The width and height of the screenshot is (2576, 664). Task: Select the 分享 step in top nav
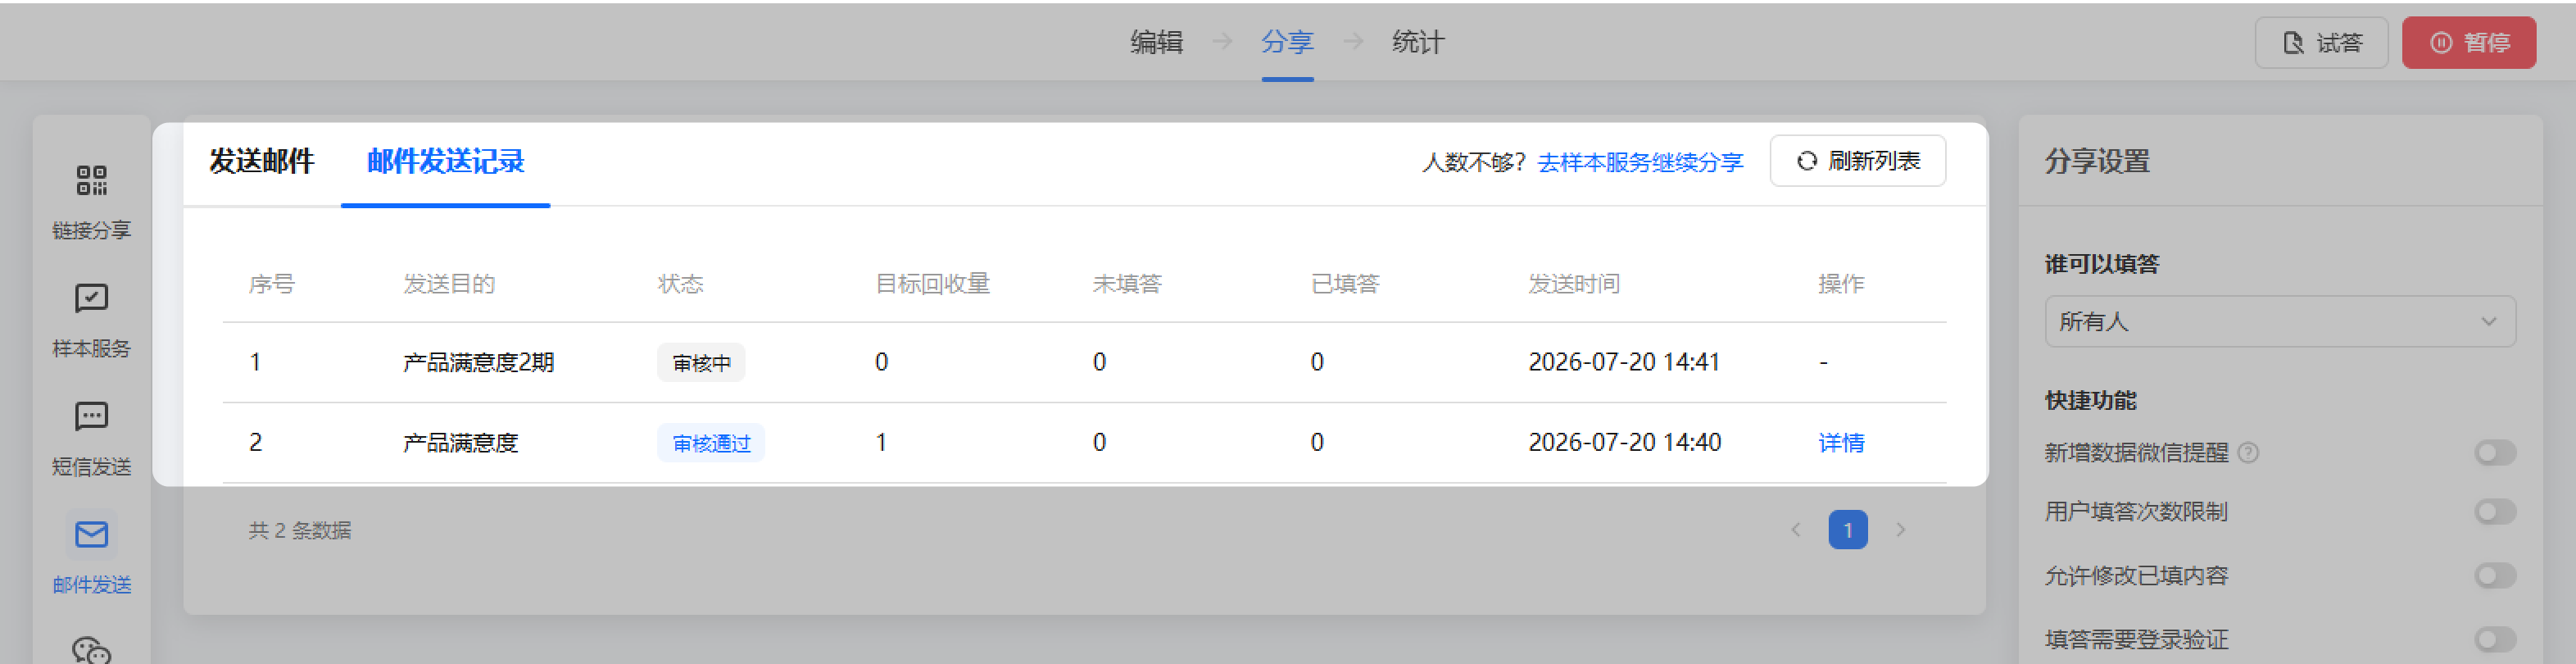[1287, 42]
